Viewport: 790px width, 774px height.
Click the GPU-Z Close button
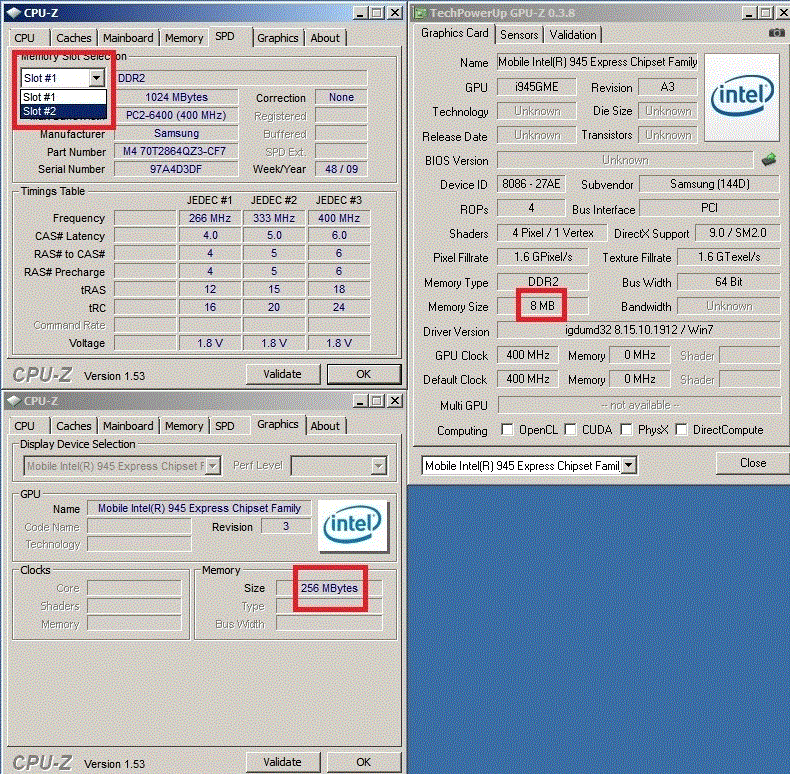tap(753, 463)
